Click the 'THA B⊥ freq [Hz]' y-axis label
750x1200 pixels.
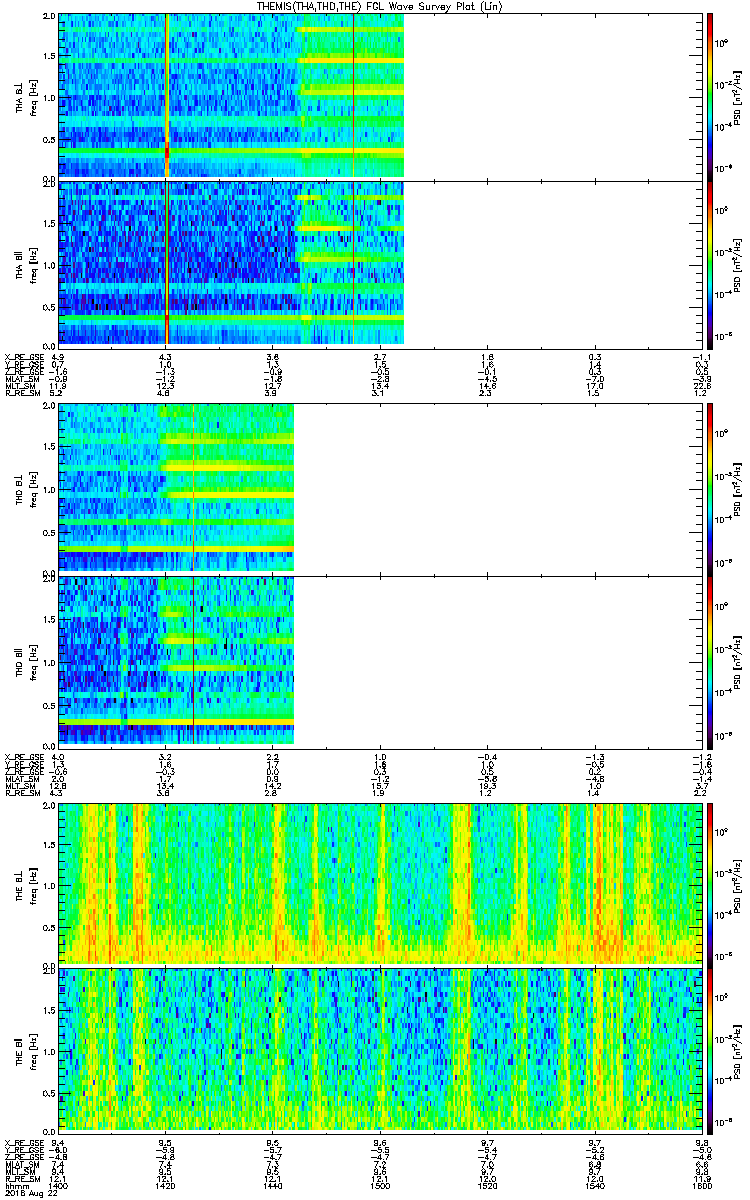(26, 96)
